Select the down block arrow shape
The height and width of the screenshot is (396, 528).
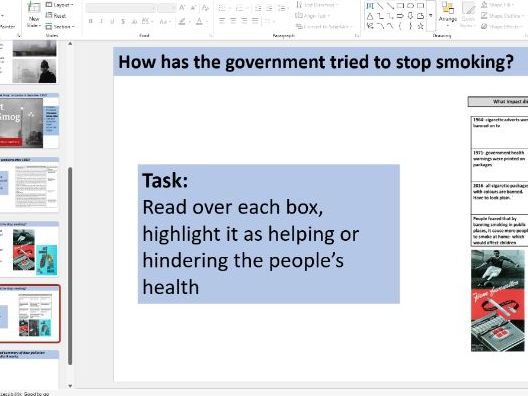coord(410,16)
